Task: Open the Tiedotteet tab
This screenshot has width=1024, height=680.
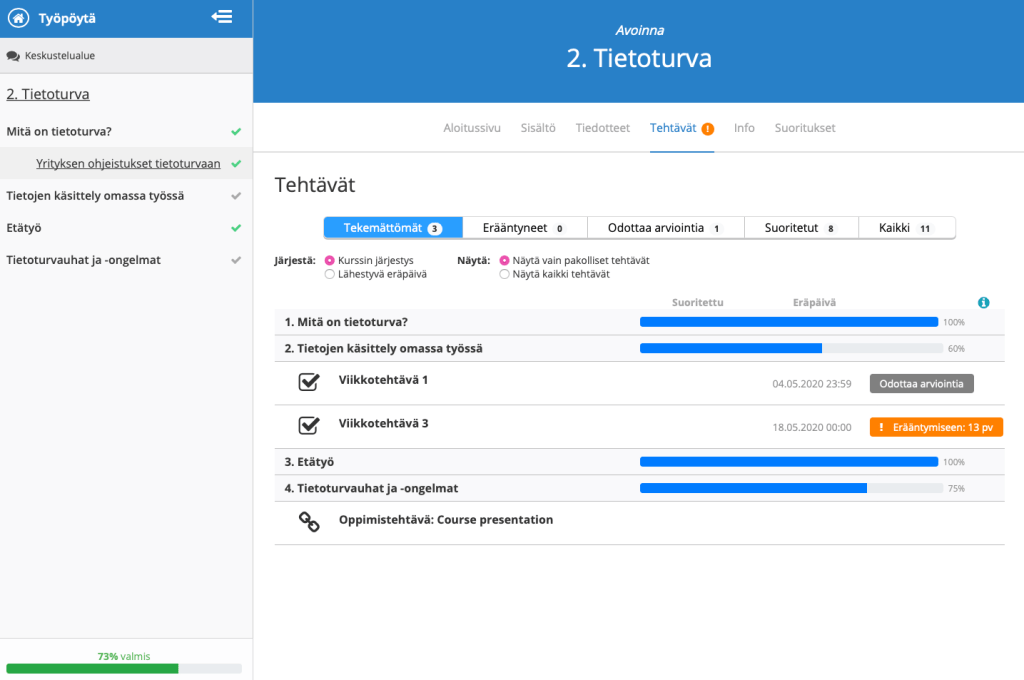Action: click(x=602, y=127)
